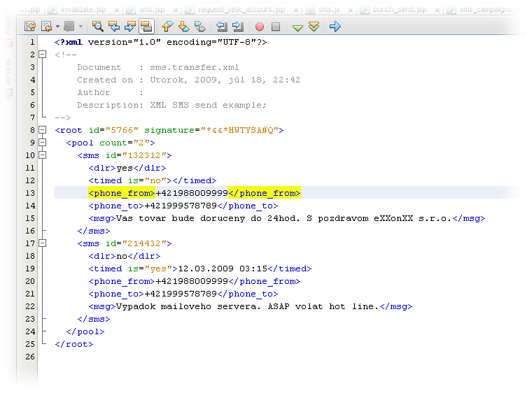Close the invalidate.jsp tab
This screenshot has width=527, height=393.
click(117, 10)
